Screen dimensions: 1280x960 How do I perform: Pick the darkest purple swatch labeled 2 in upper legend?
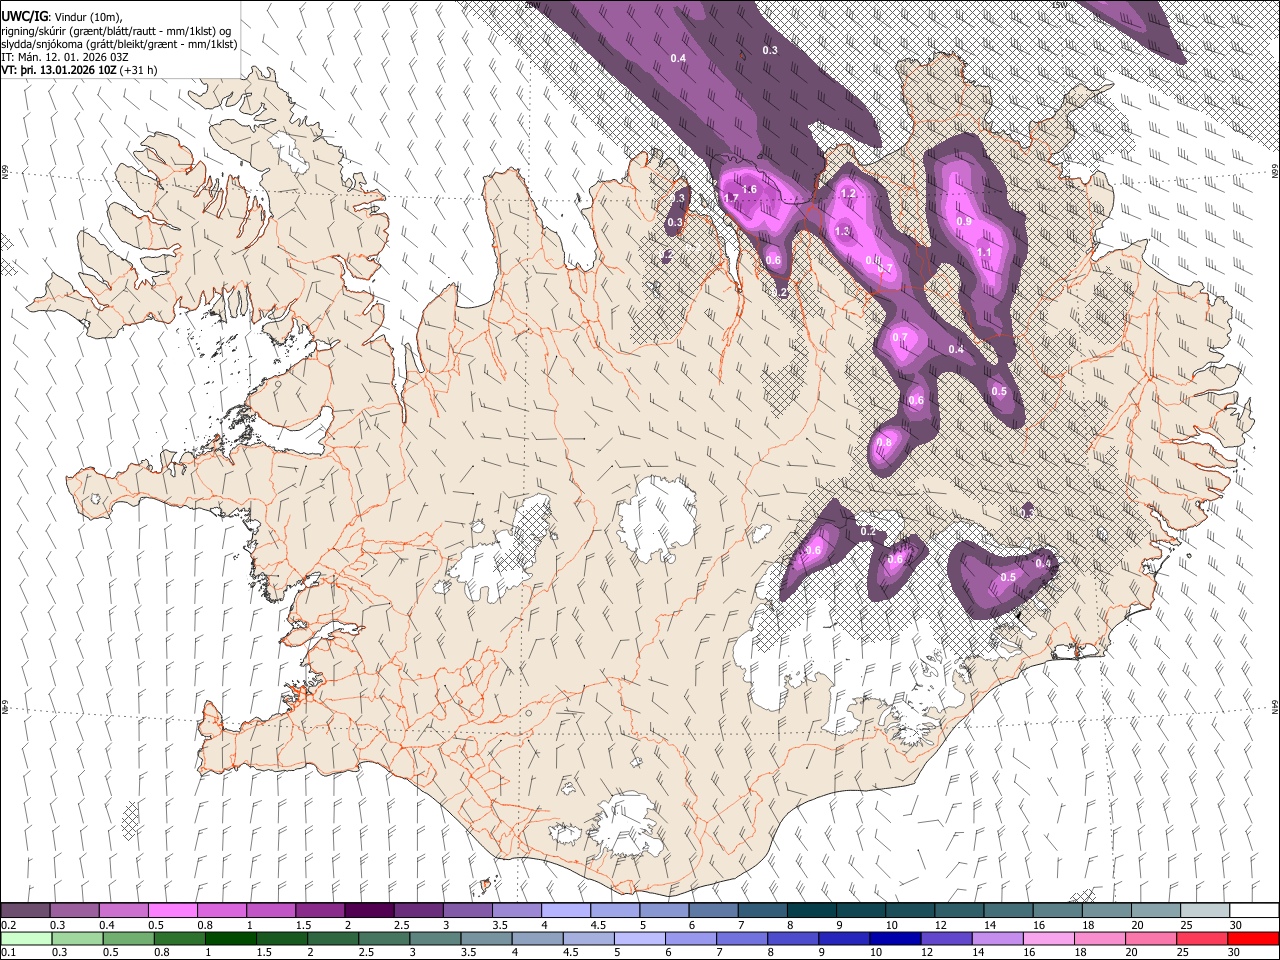click(369, 911)
